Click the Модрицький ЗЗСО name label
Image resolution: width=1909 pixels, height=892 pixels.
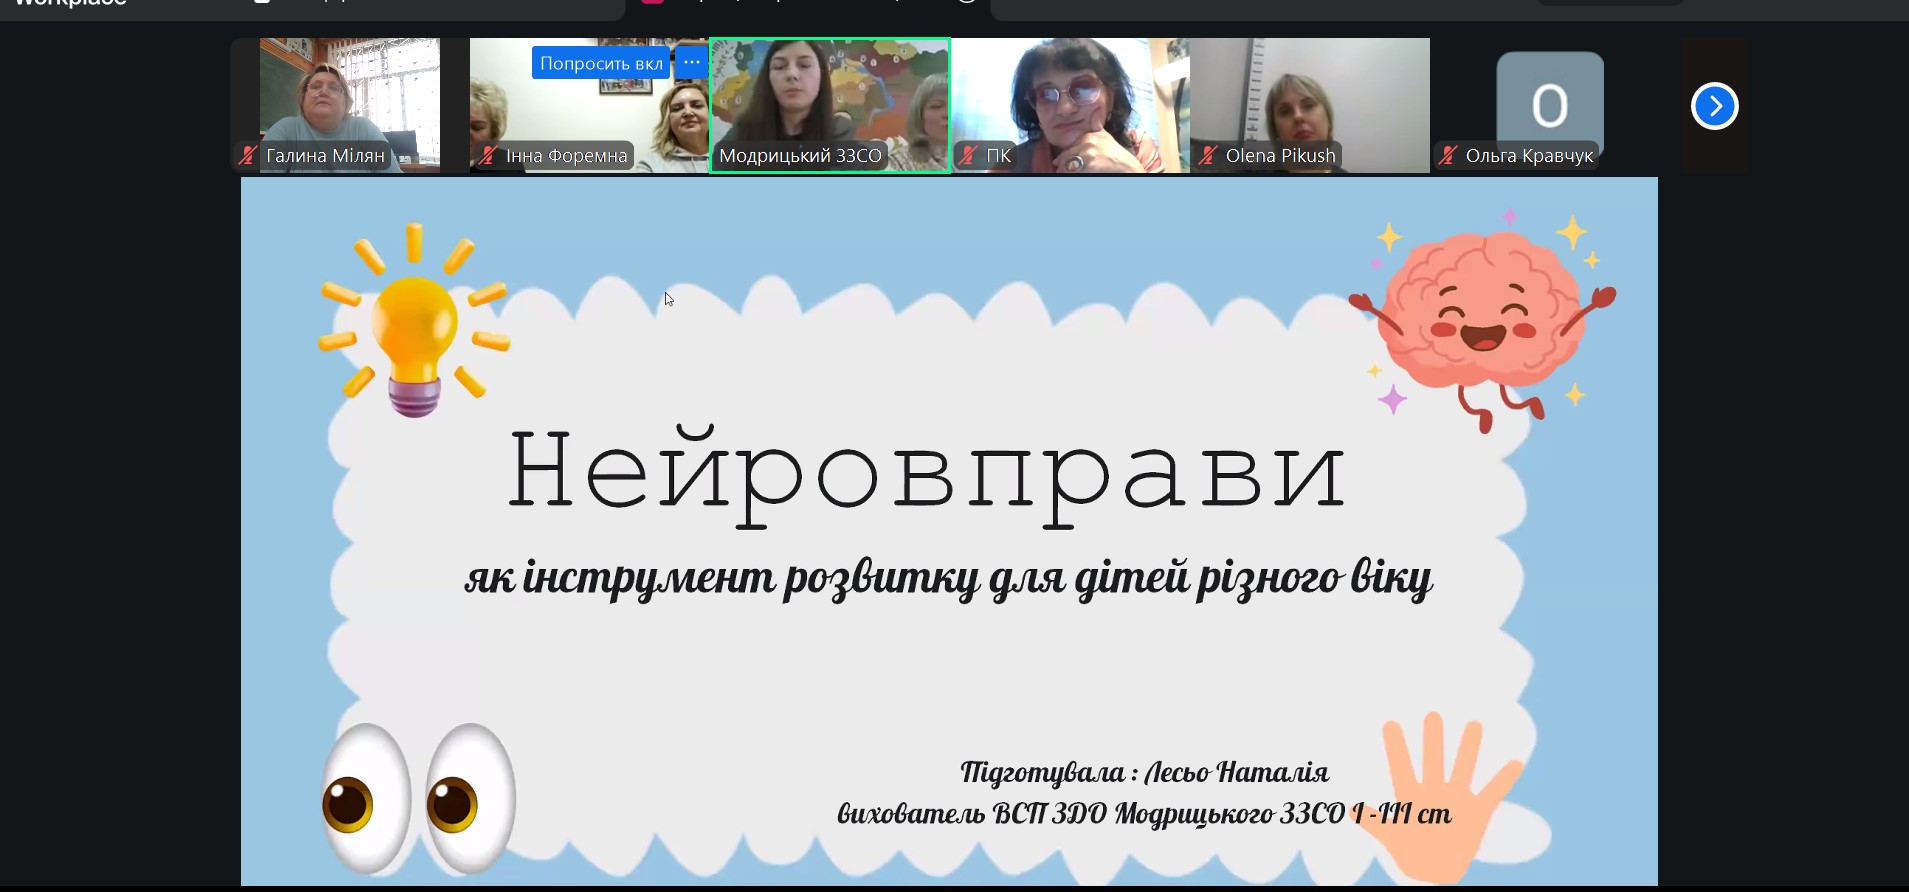tap(800, 156)
